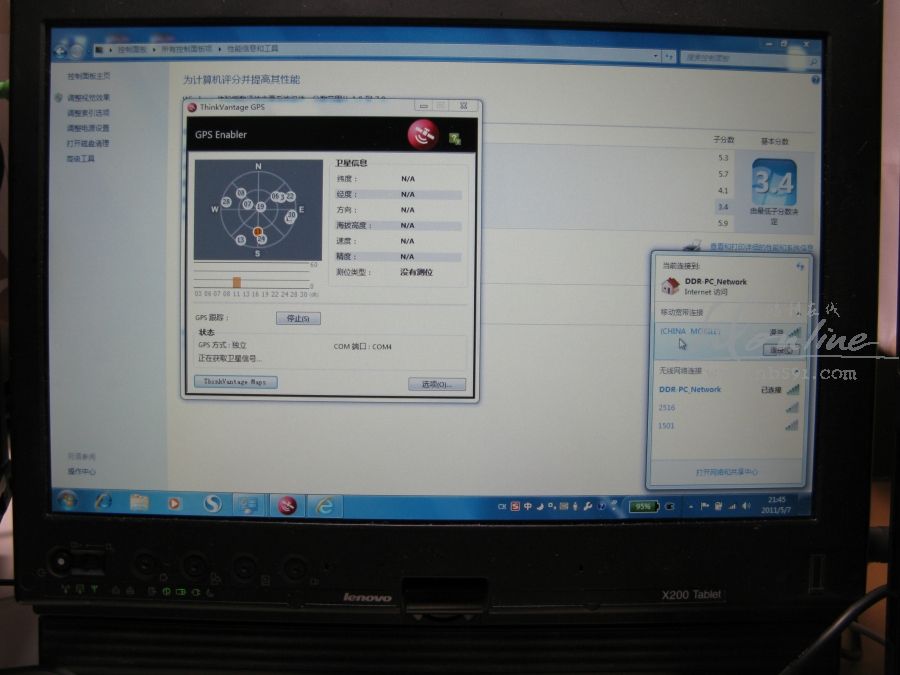Click the 性能信息和工具 breadcrumb
The height and width of the screenshot is (675, 900).
pos(253,49)
